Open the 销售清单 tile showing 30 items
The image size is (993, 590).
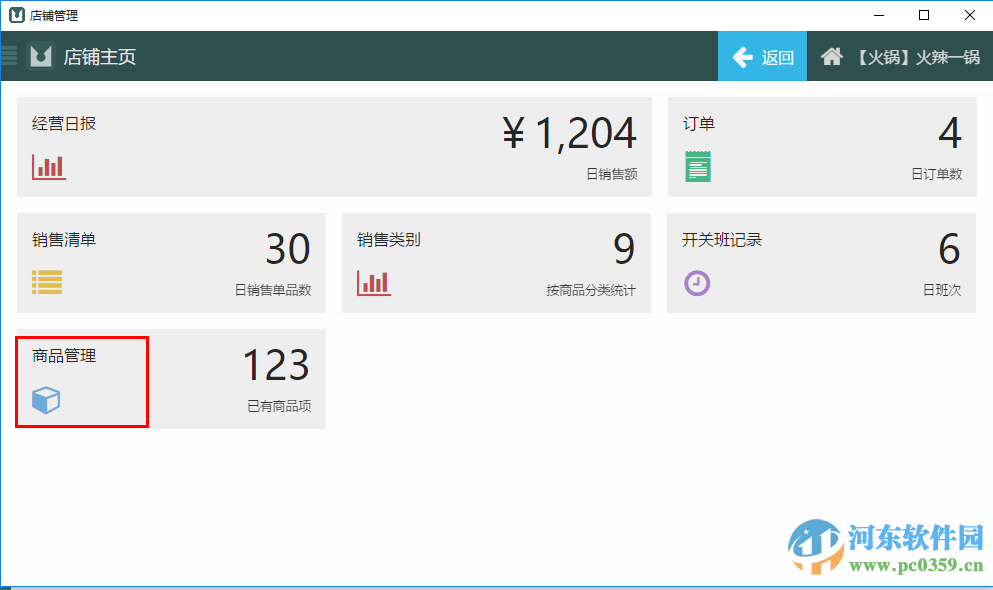(170, 263)
